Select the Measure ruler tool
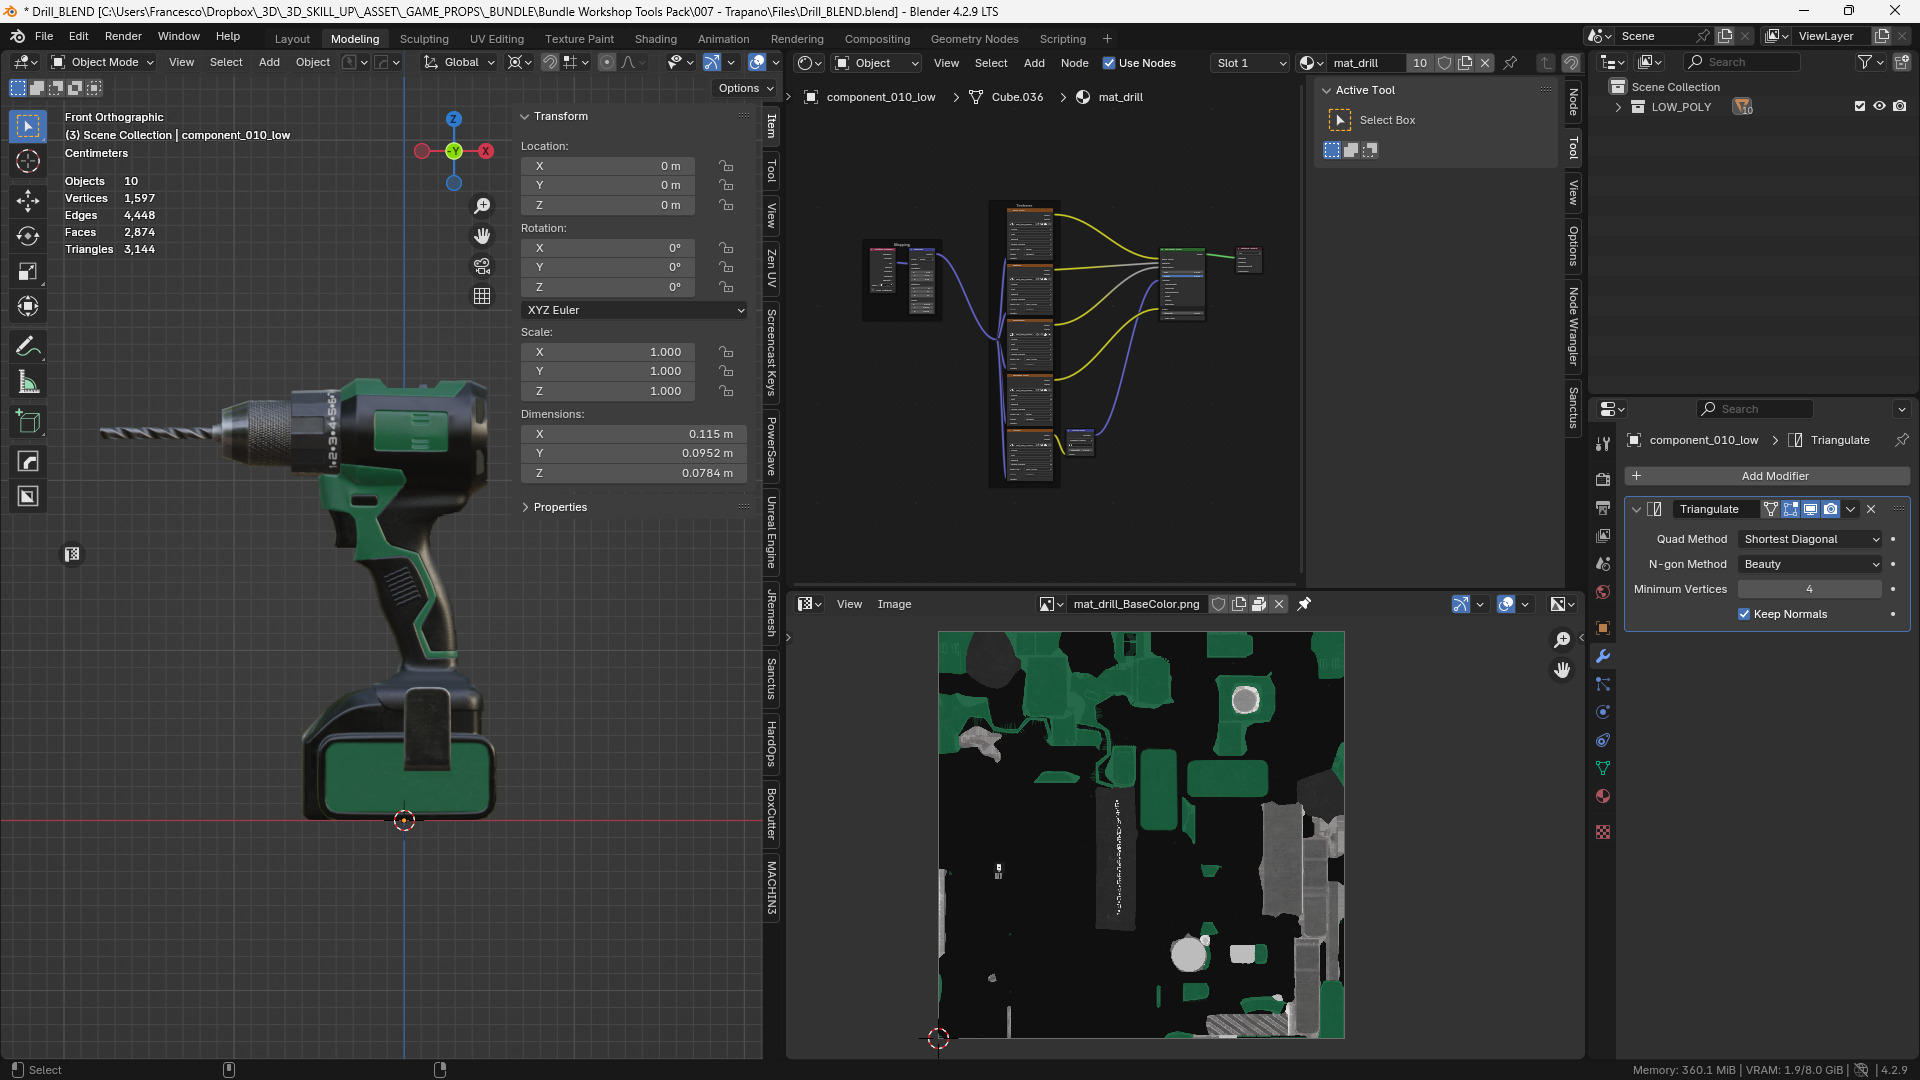Image resolution: width=1920 pixels, height=1080 pixels. tap(28, 383)
